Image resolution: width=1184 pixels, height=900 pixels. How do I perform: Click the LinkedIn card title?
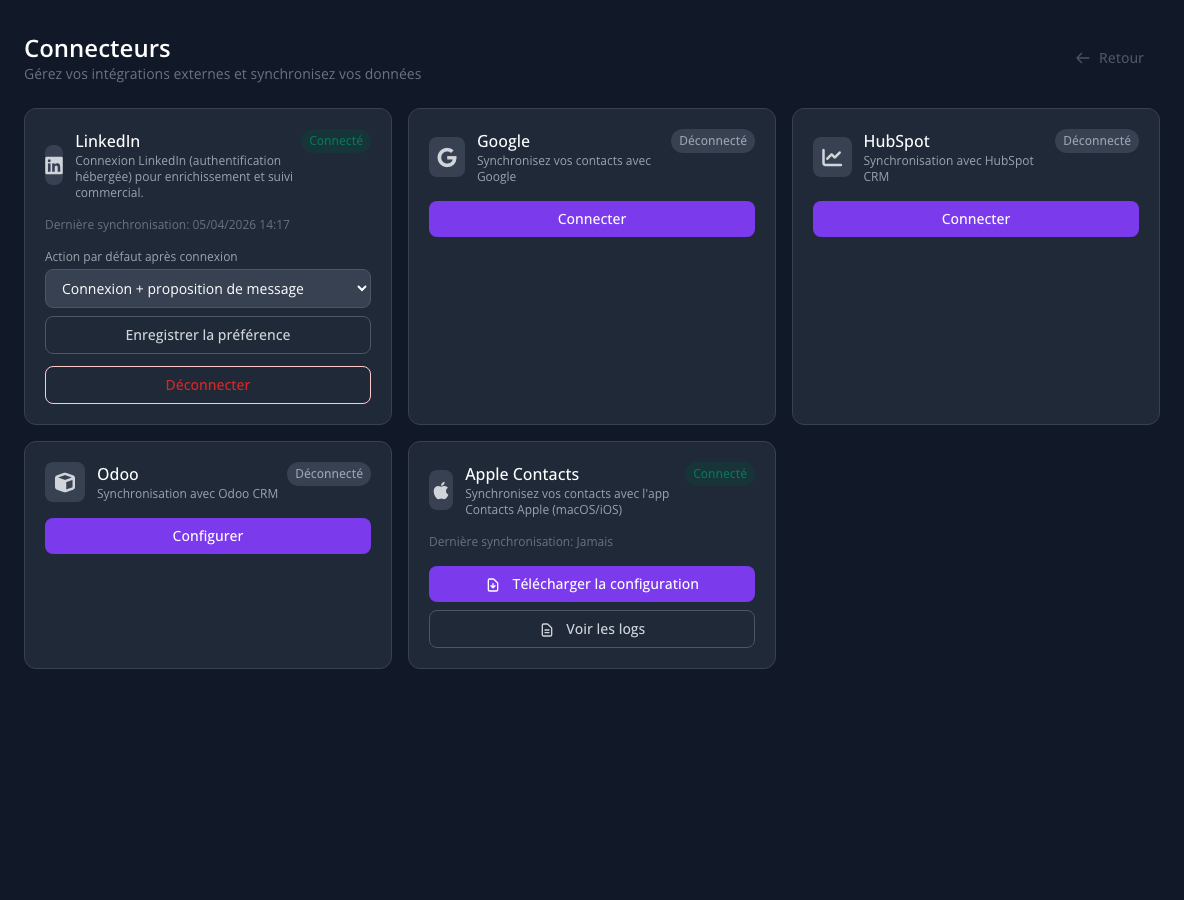(107, 141)
